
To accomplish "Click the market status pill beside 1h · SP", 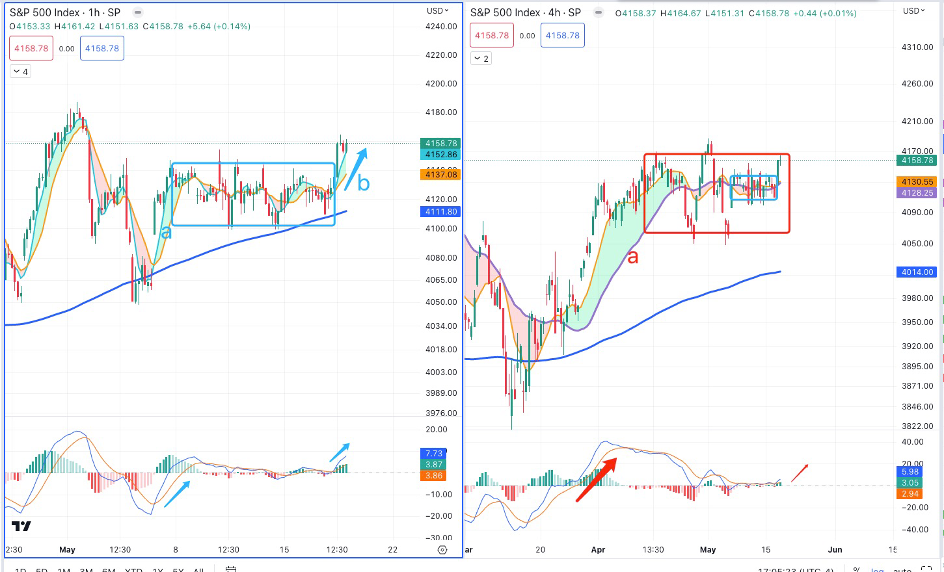I will 138,12.
